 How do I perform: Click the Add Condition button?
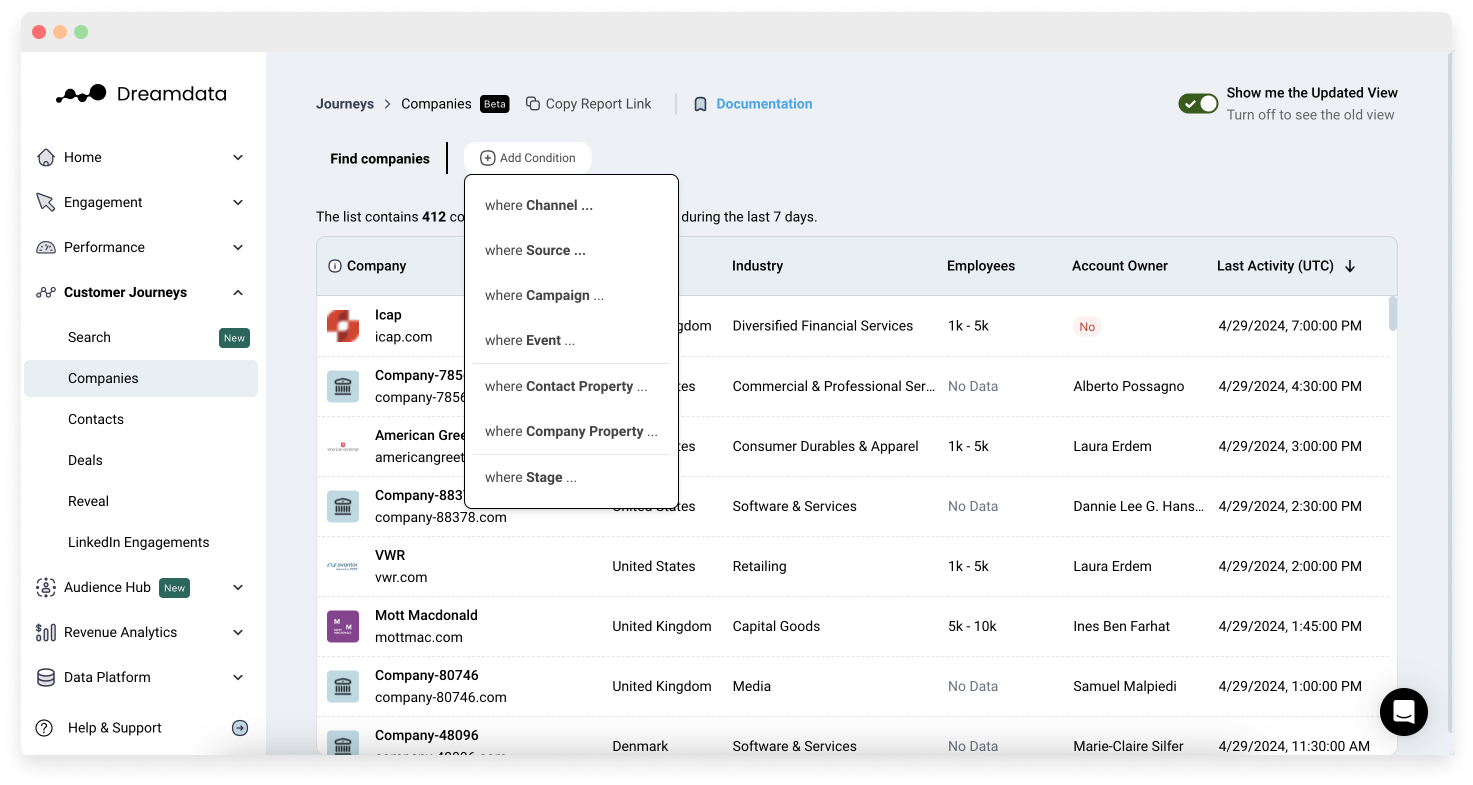pyautogui.click(x=528, y=158)
